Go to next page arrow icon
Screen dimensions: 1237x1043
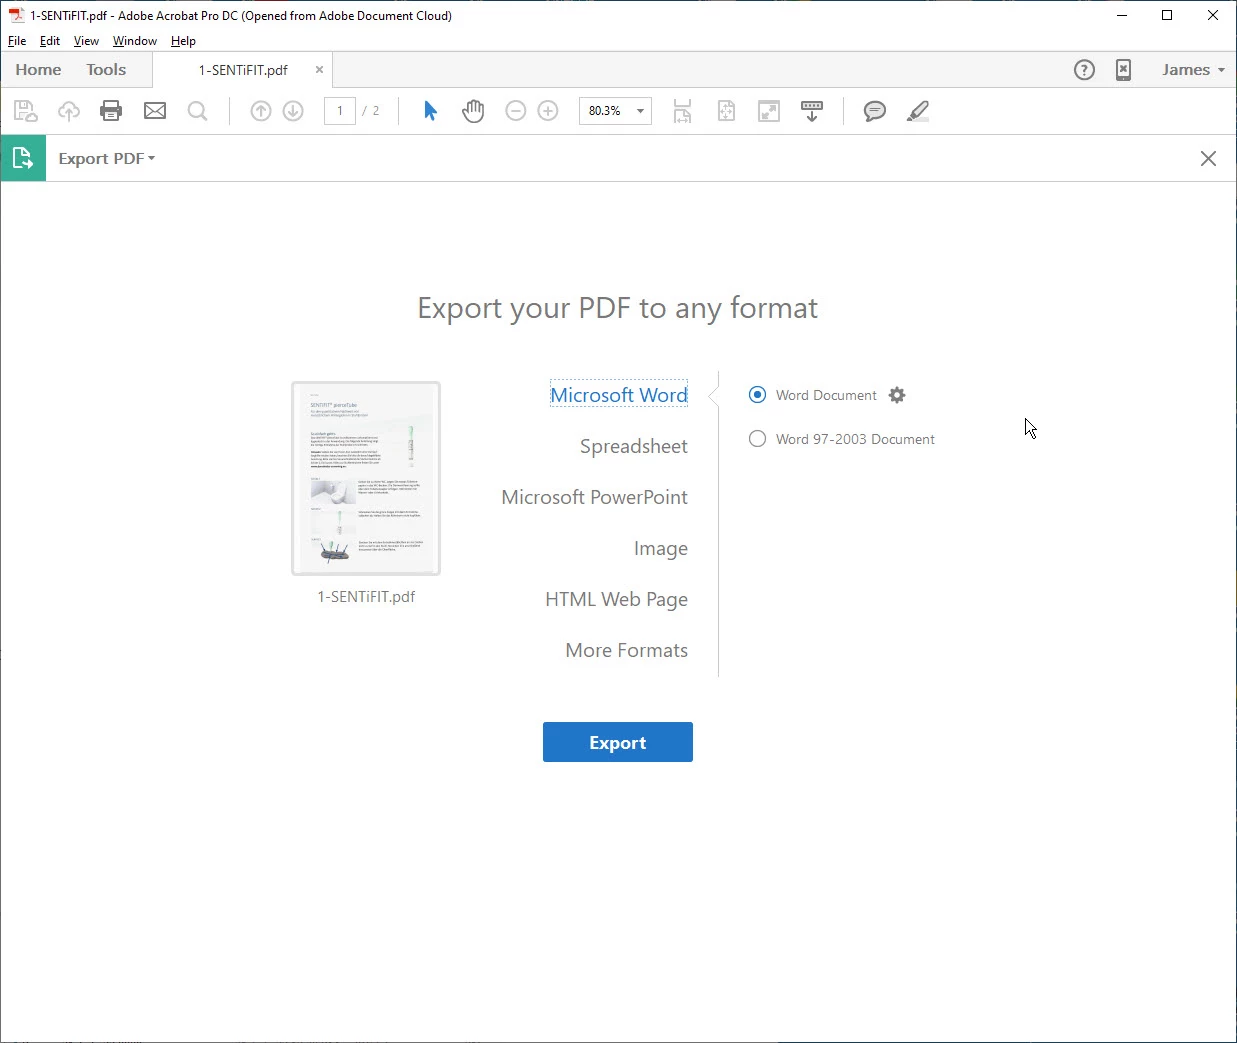[293, 111]
